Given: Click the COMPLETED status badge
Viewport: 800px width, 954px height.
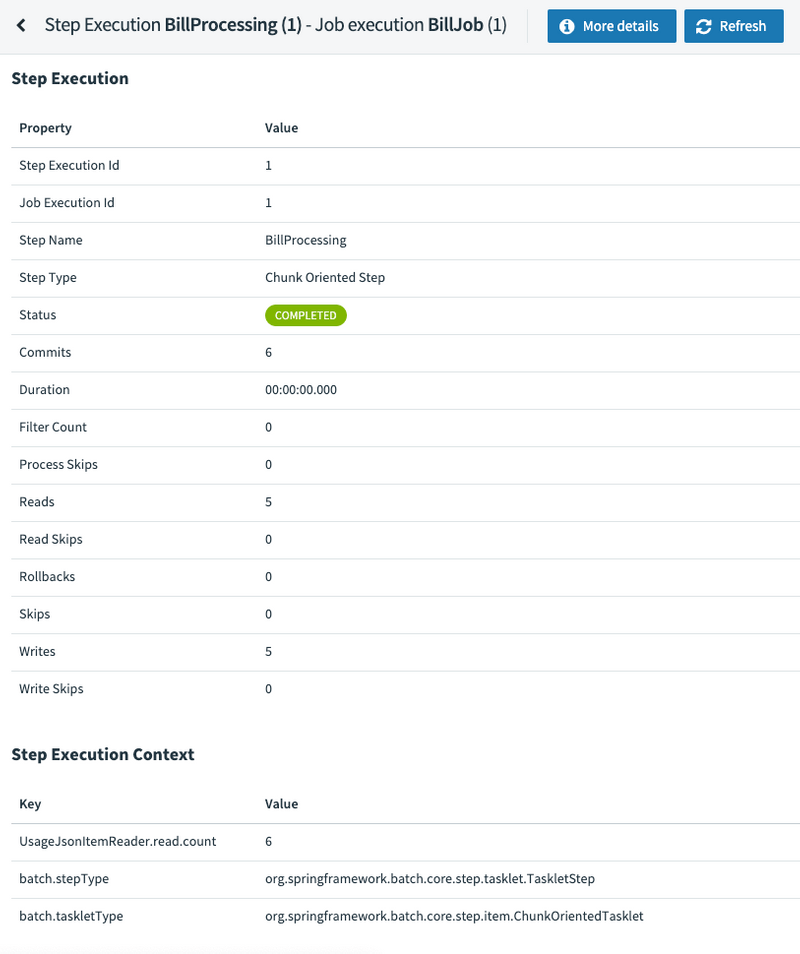Looking at the screenshot, I should coord(305,315).
